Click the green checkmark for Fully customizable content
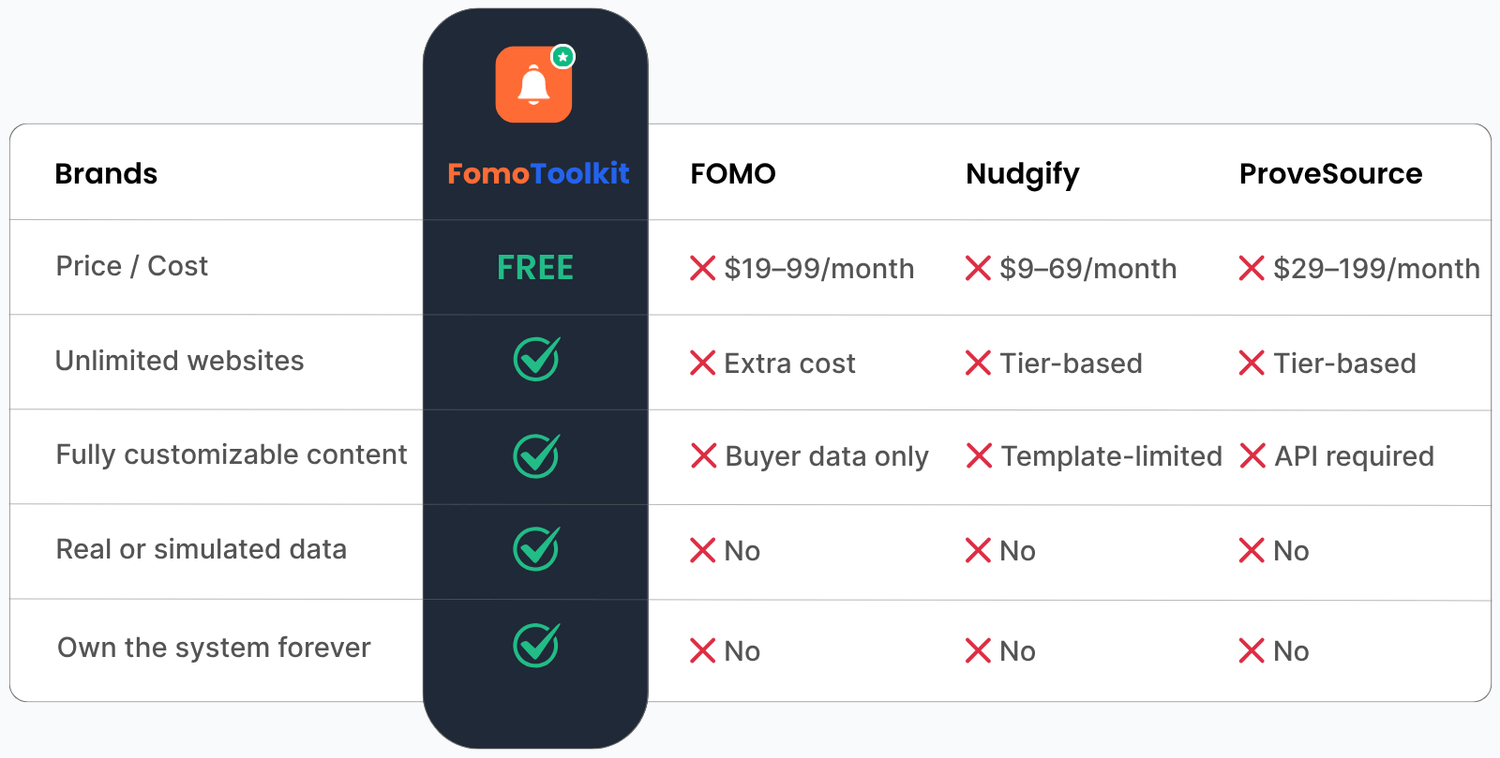The height and width of the screenshot is (758, 1500). (536, 456)
